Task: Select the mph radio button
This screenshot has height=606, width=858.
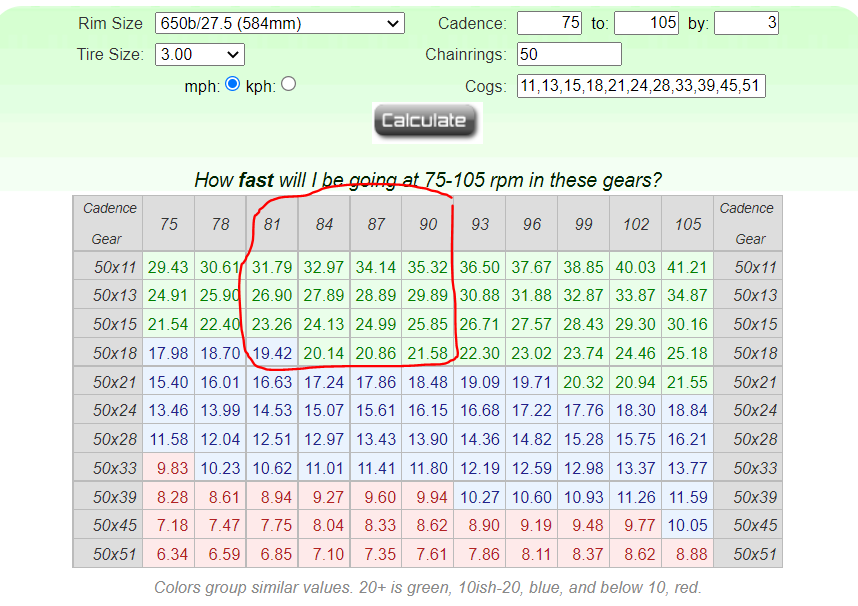Action: click(233, 84)
